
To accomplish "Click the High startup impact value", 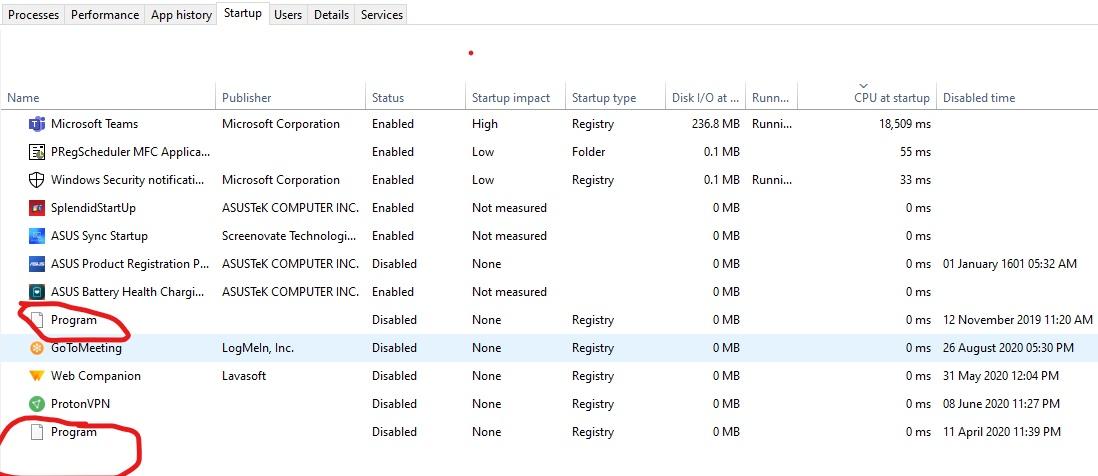I will pyautogui.click(x=485, y=124).
